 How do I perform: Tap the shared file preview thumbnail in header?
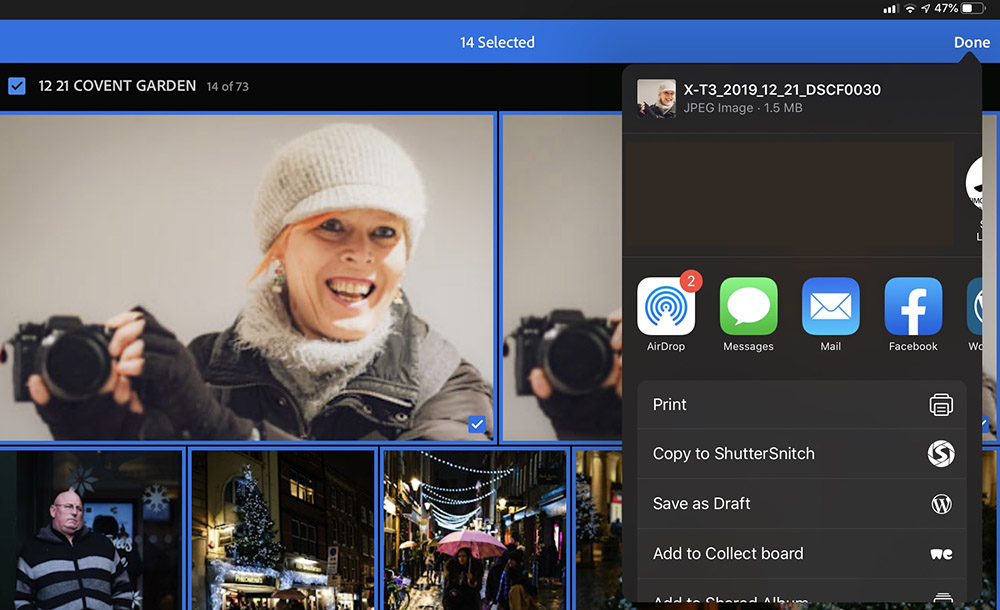click(657, 99)
